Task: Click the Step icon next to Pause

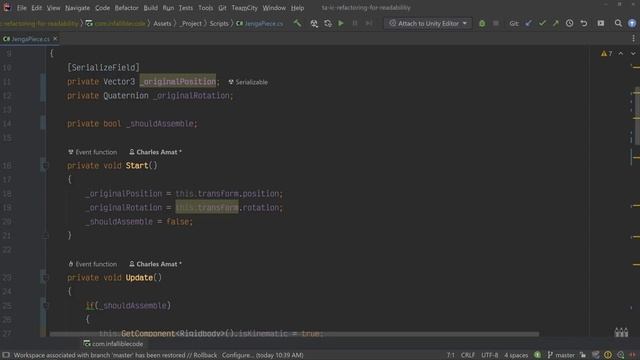Action: 369,23
